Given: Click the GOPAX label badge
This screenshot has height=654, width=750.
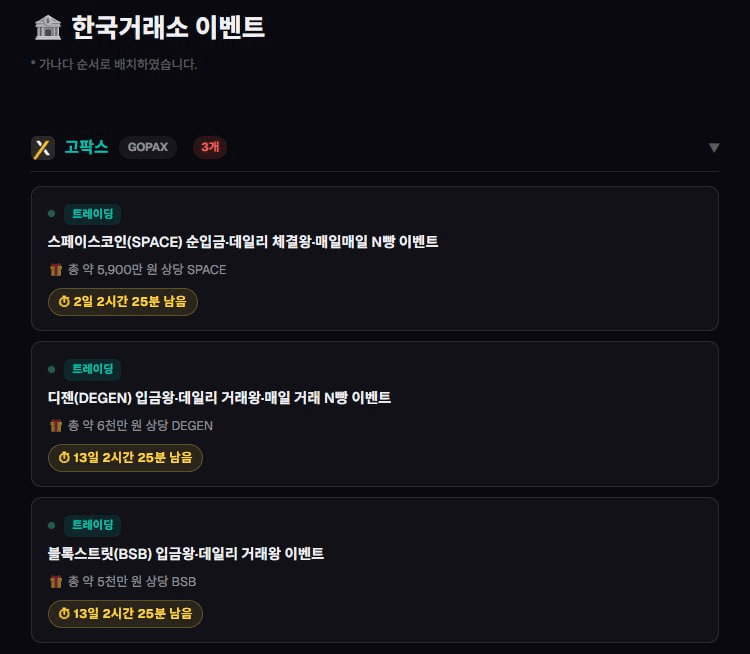Looking at the screenshot, I should pyautogui.click(x=148, y=148).
